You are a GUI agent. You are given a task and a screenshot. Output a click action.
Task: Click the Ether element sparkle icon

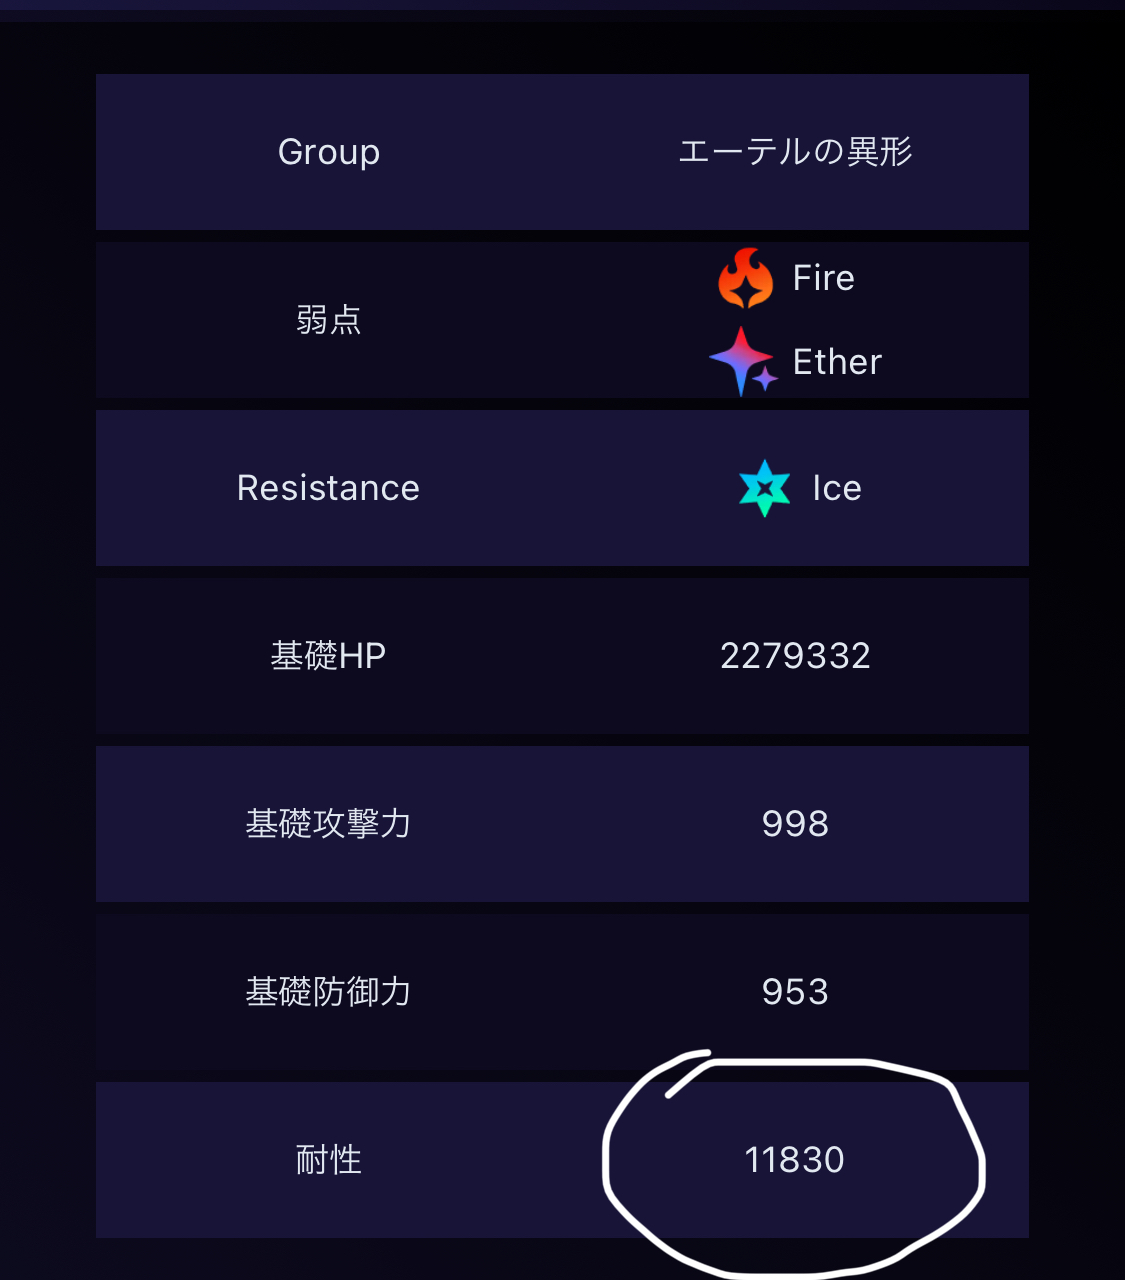point(743,361)
